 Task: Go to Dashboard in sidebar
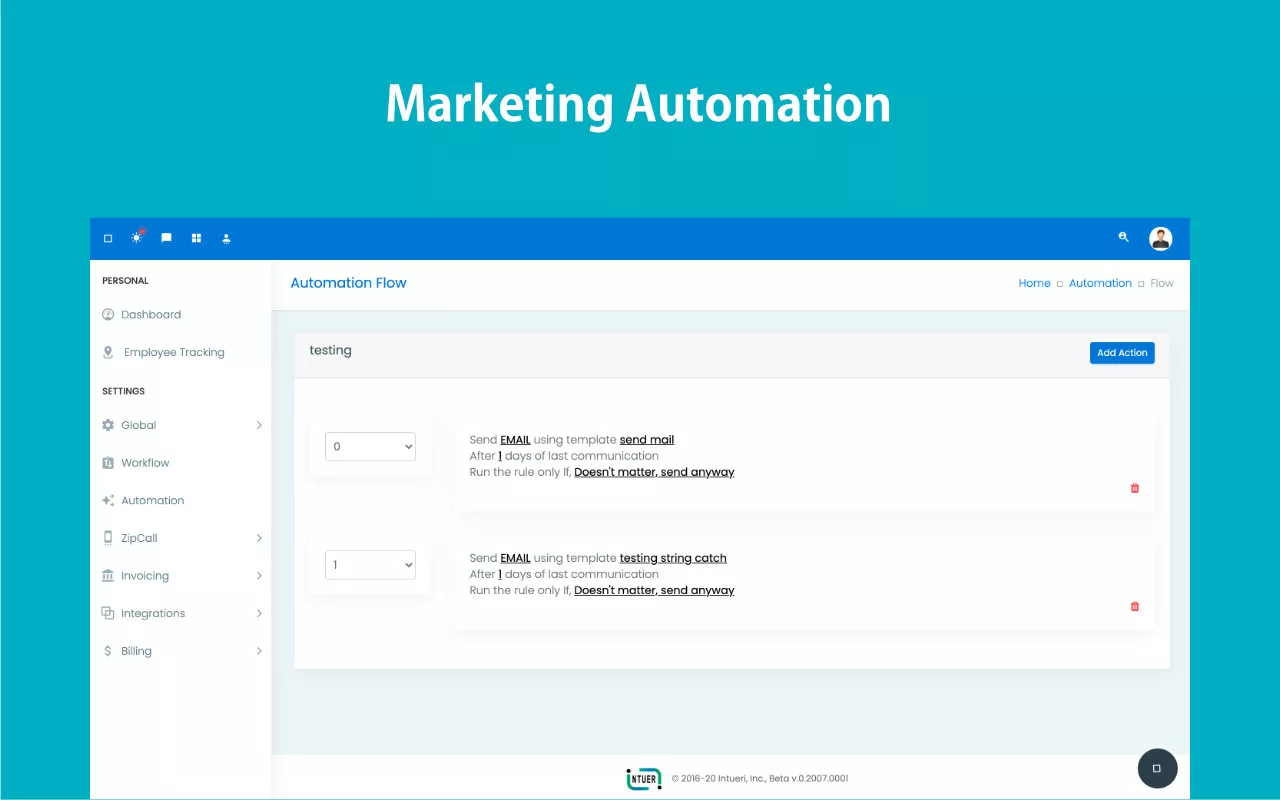151,314
